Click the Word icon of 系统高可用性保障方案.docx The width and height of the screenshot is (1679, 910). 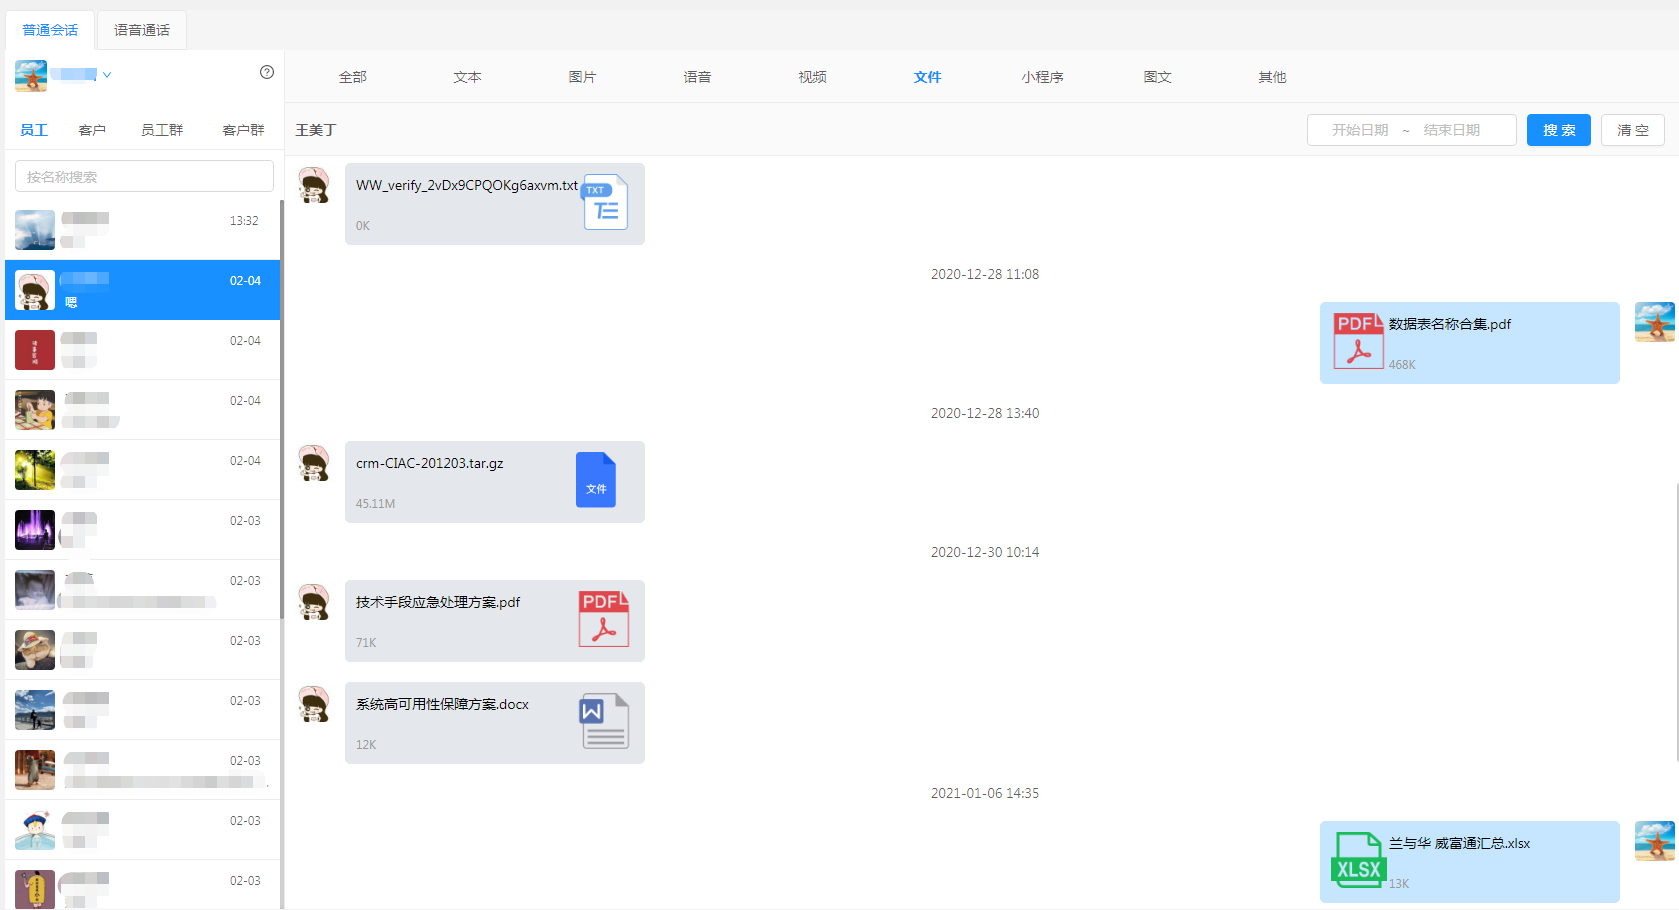click(x=604, y=721)
